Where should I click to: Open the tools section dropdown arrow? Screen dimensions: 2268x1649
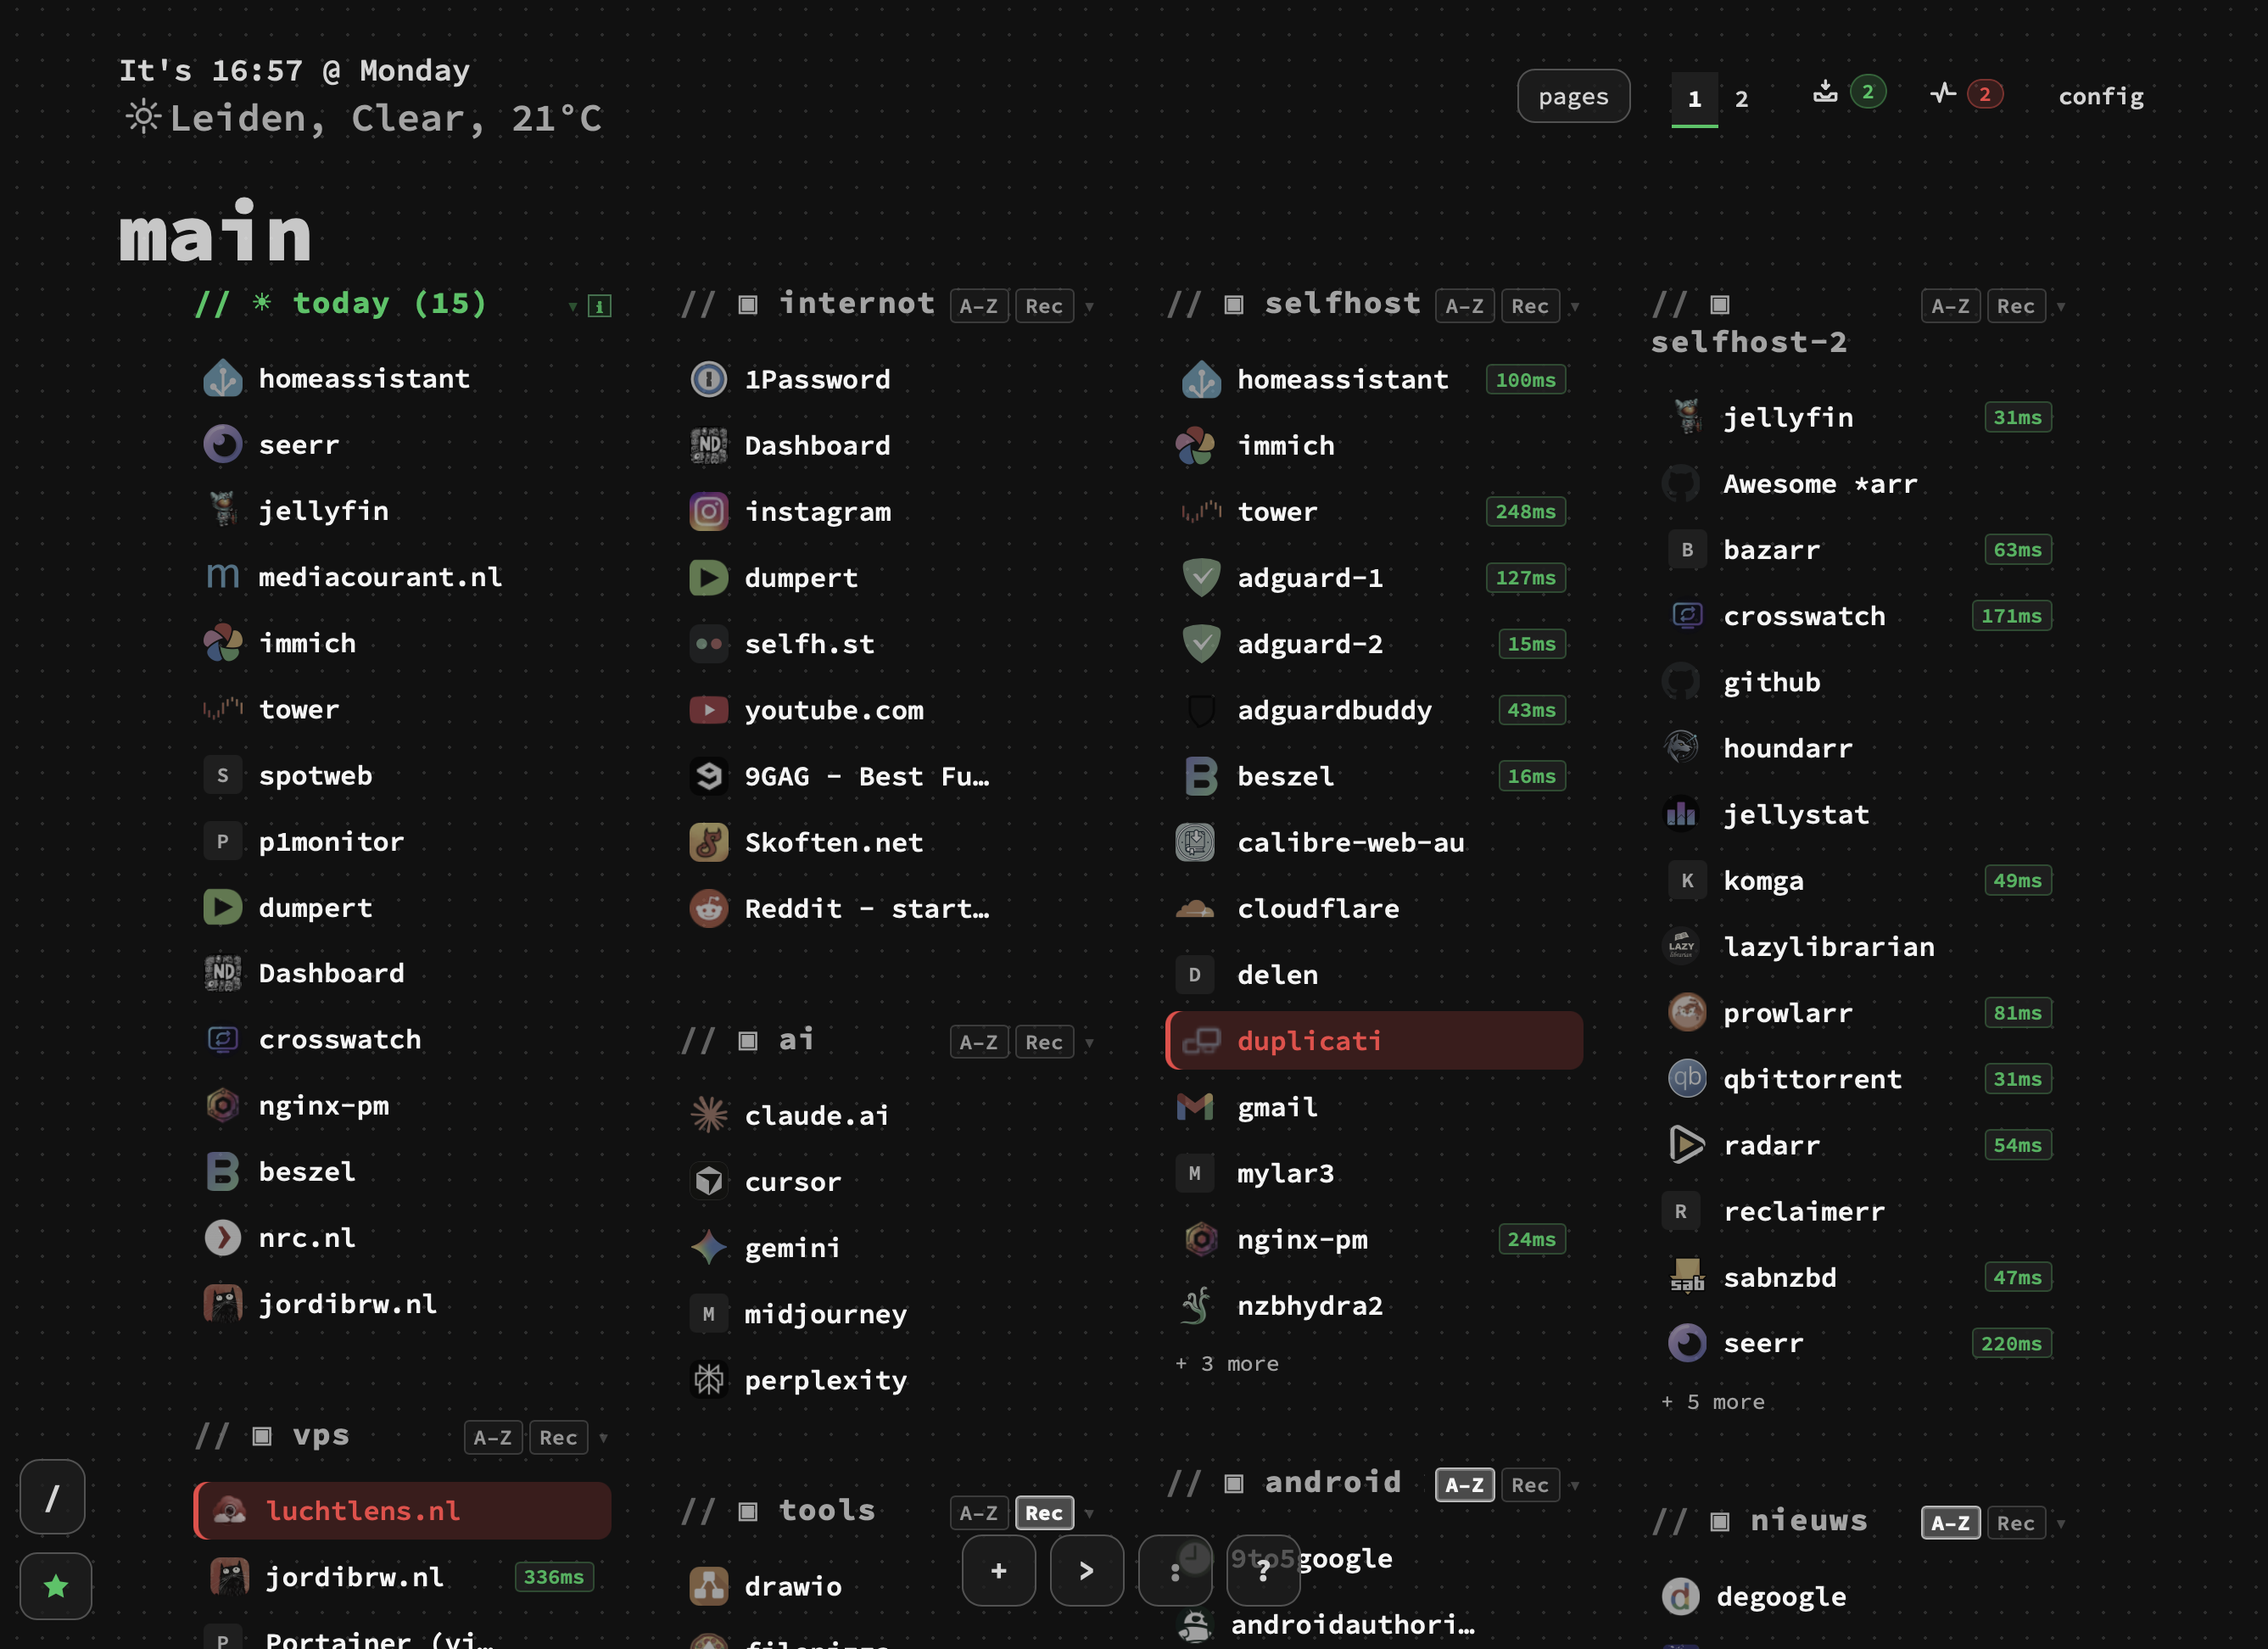click(x=1089, y=1514)
